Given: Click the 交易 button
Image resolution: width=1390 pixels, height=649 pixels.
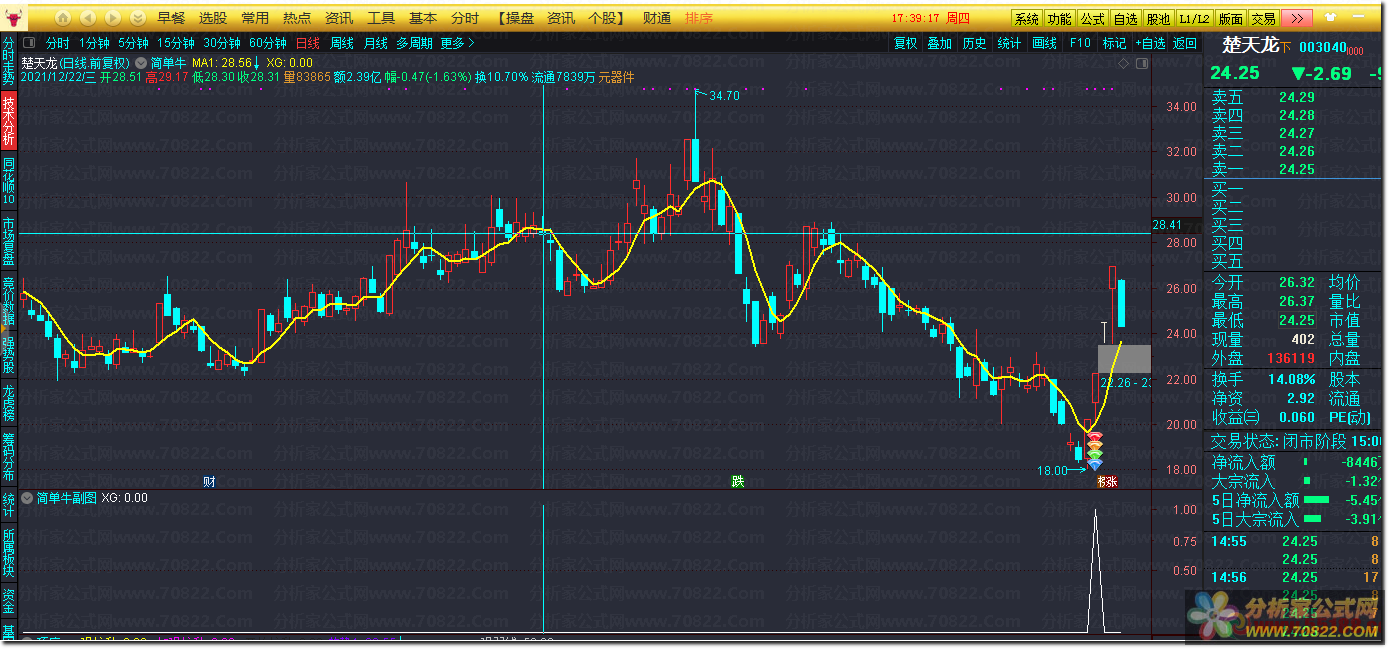Looking at the screenshot, I should 1263,19.
